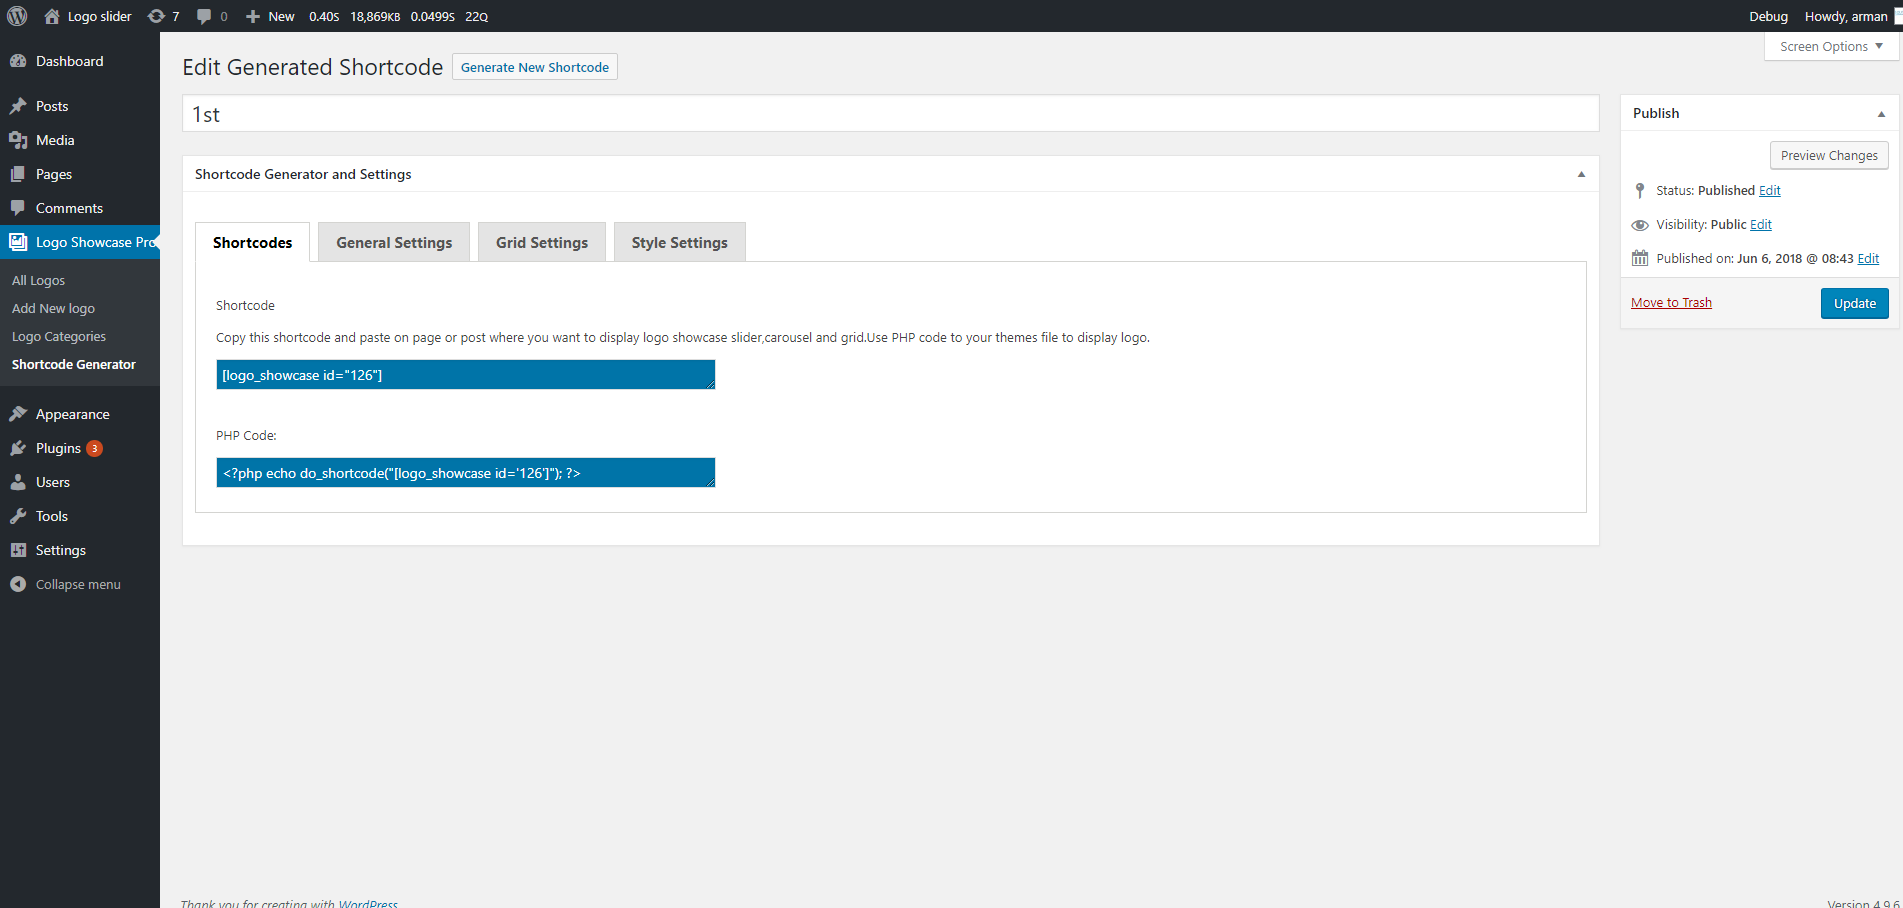The height and width of the screenshot is (908, 1903).
Task: Click the Plugins update count badge
Action: [x=94, y=448]
